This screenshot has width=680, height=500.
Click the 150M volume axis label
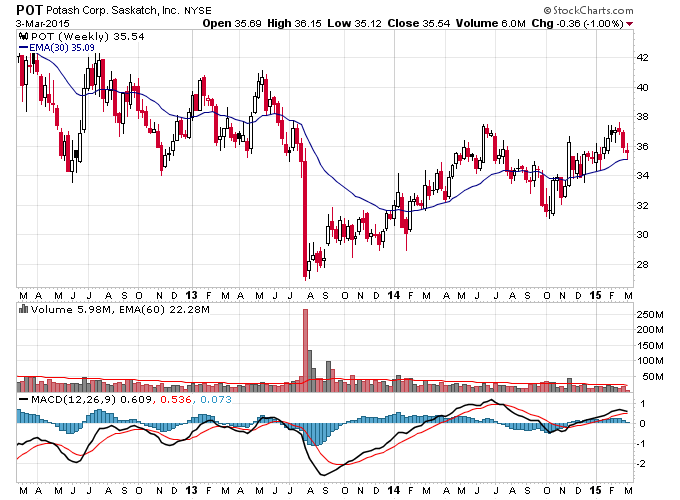[650, 346]
